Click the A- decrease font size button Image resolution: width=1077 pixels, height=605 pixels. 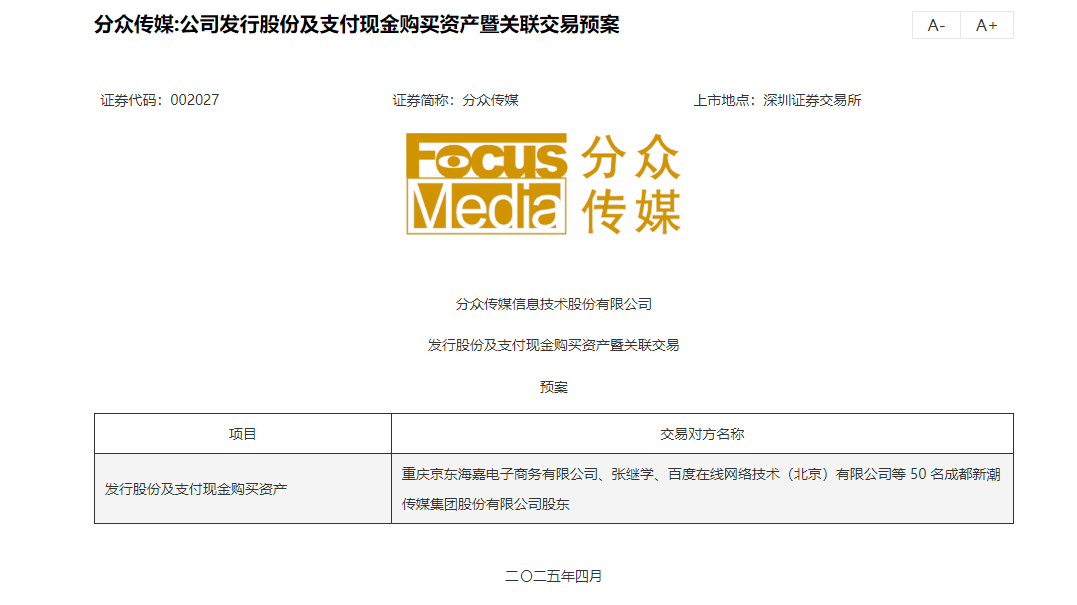point(936,25)
